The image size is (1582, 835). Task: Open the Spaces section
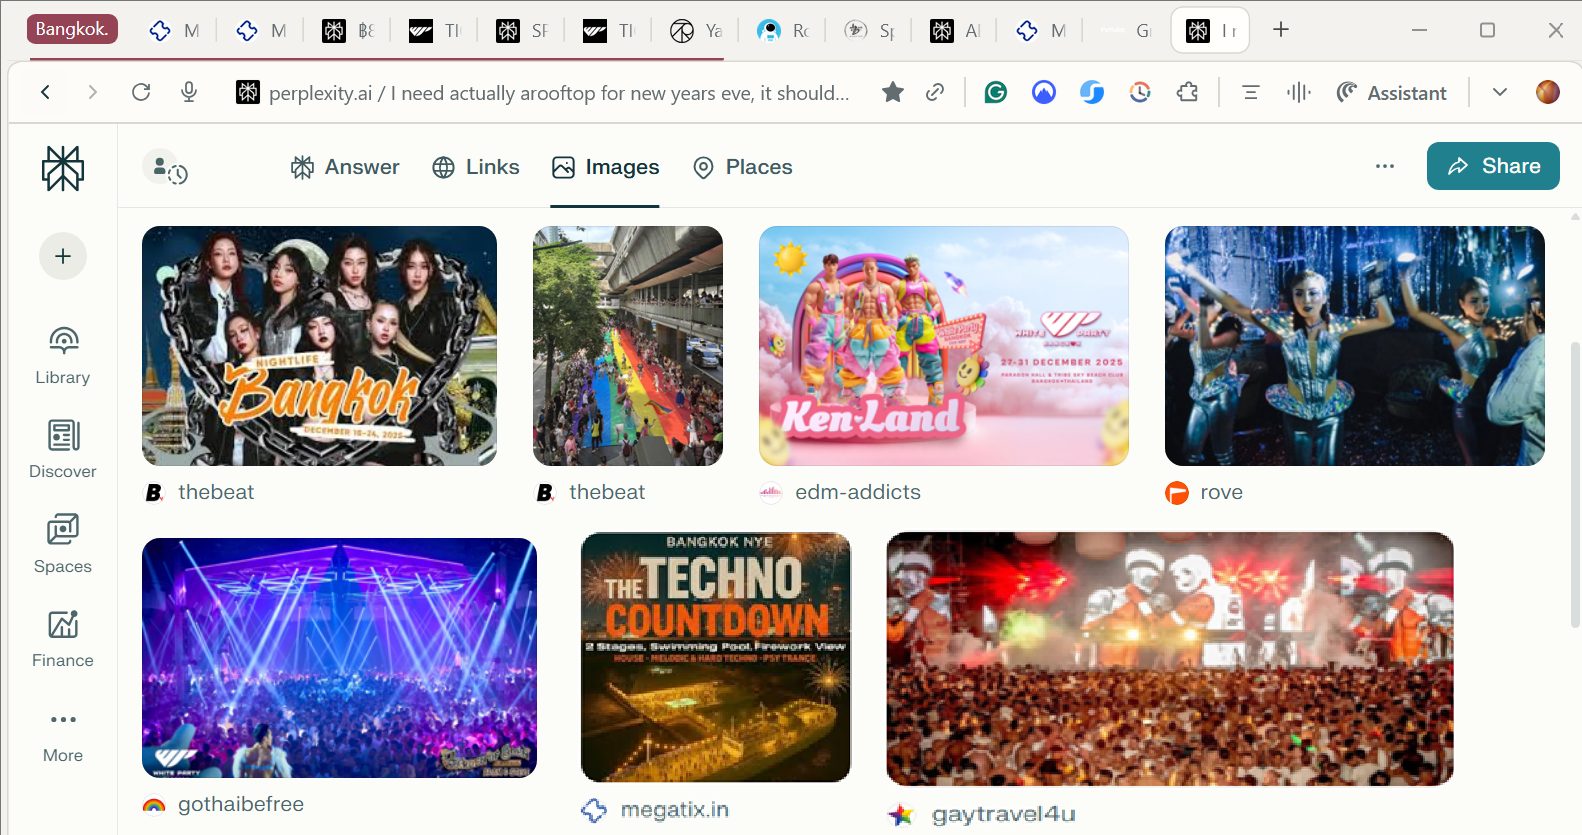tap(63, 545)
